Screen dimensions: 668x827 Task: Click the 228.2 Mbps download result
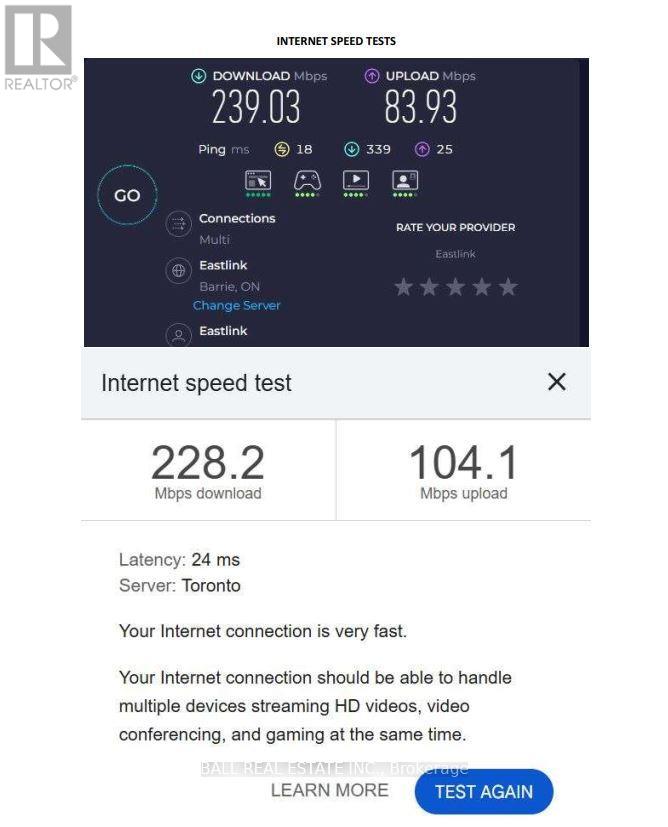coord(208,470)
